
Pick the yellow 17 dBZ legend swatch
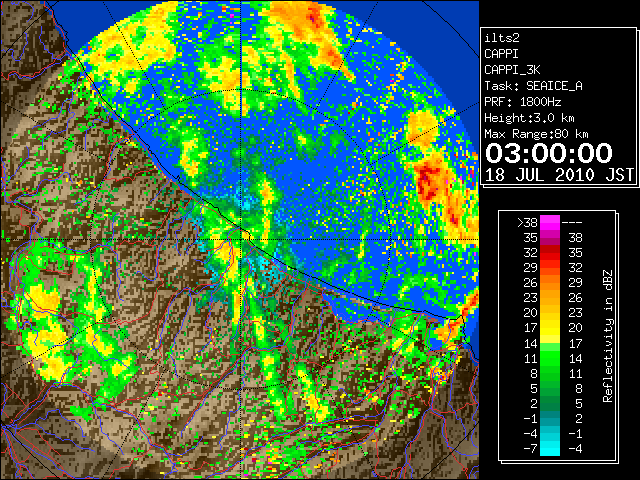pyautogui.click(x=550, y=328)
